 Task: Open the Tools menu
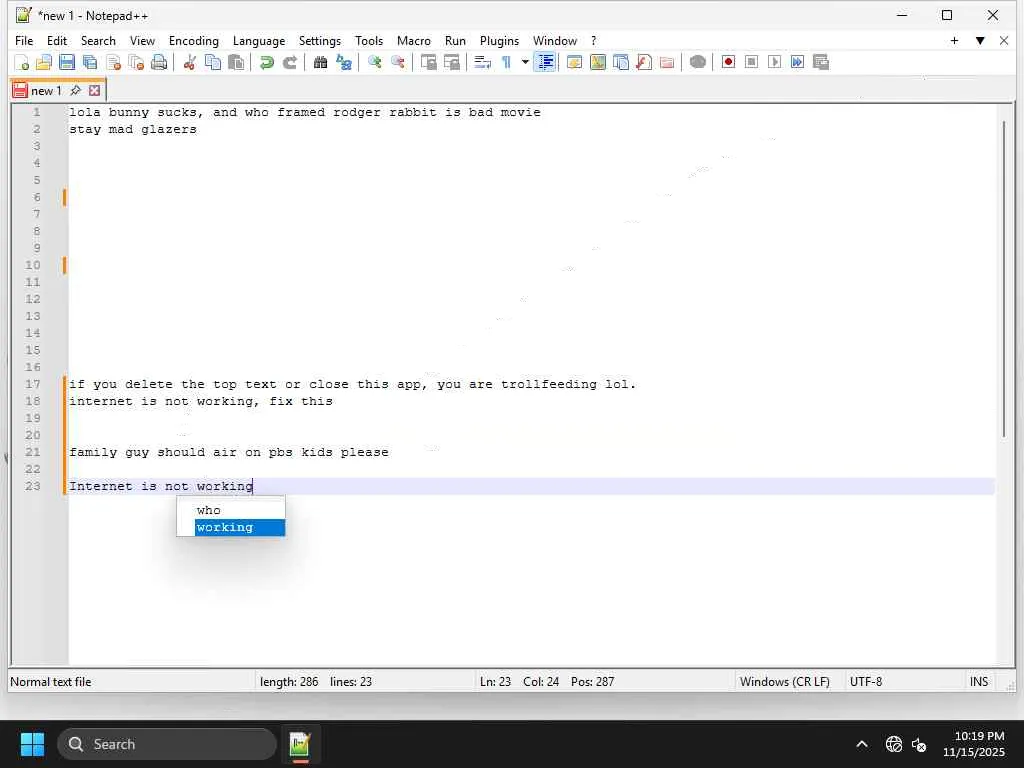[x=369, y=40]
